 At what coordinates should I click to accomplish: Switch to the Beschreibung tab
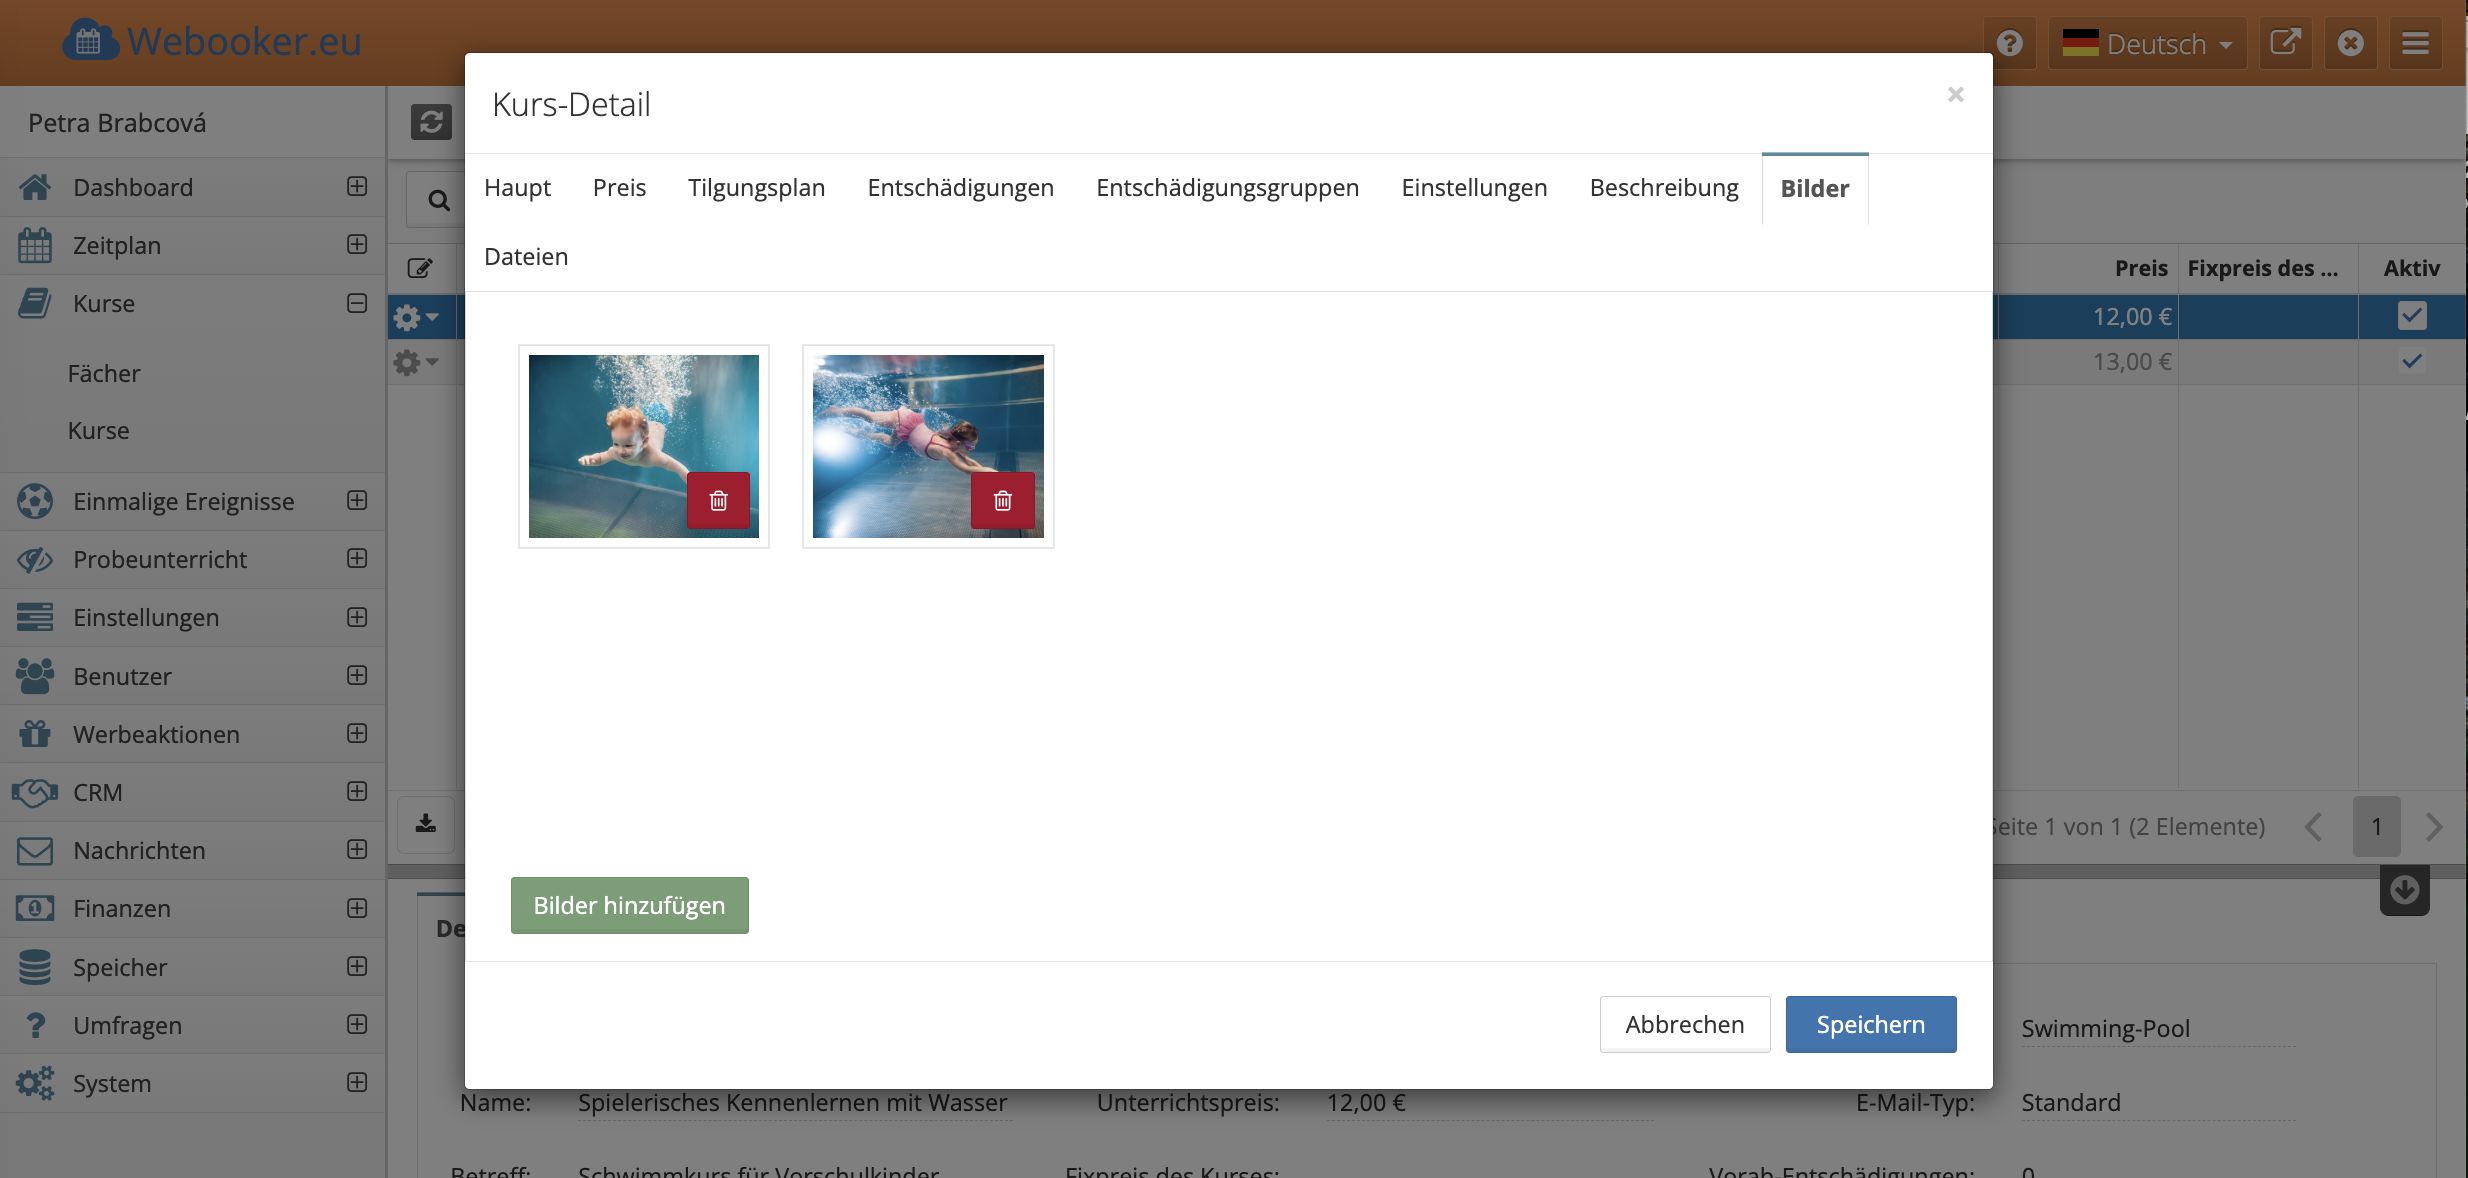(1663, 188)
